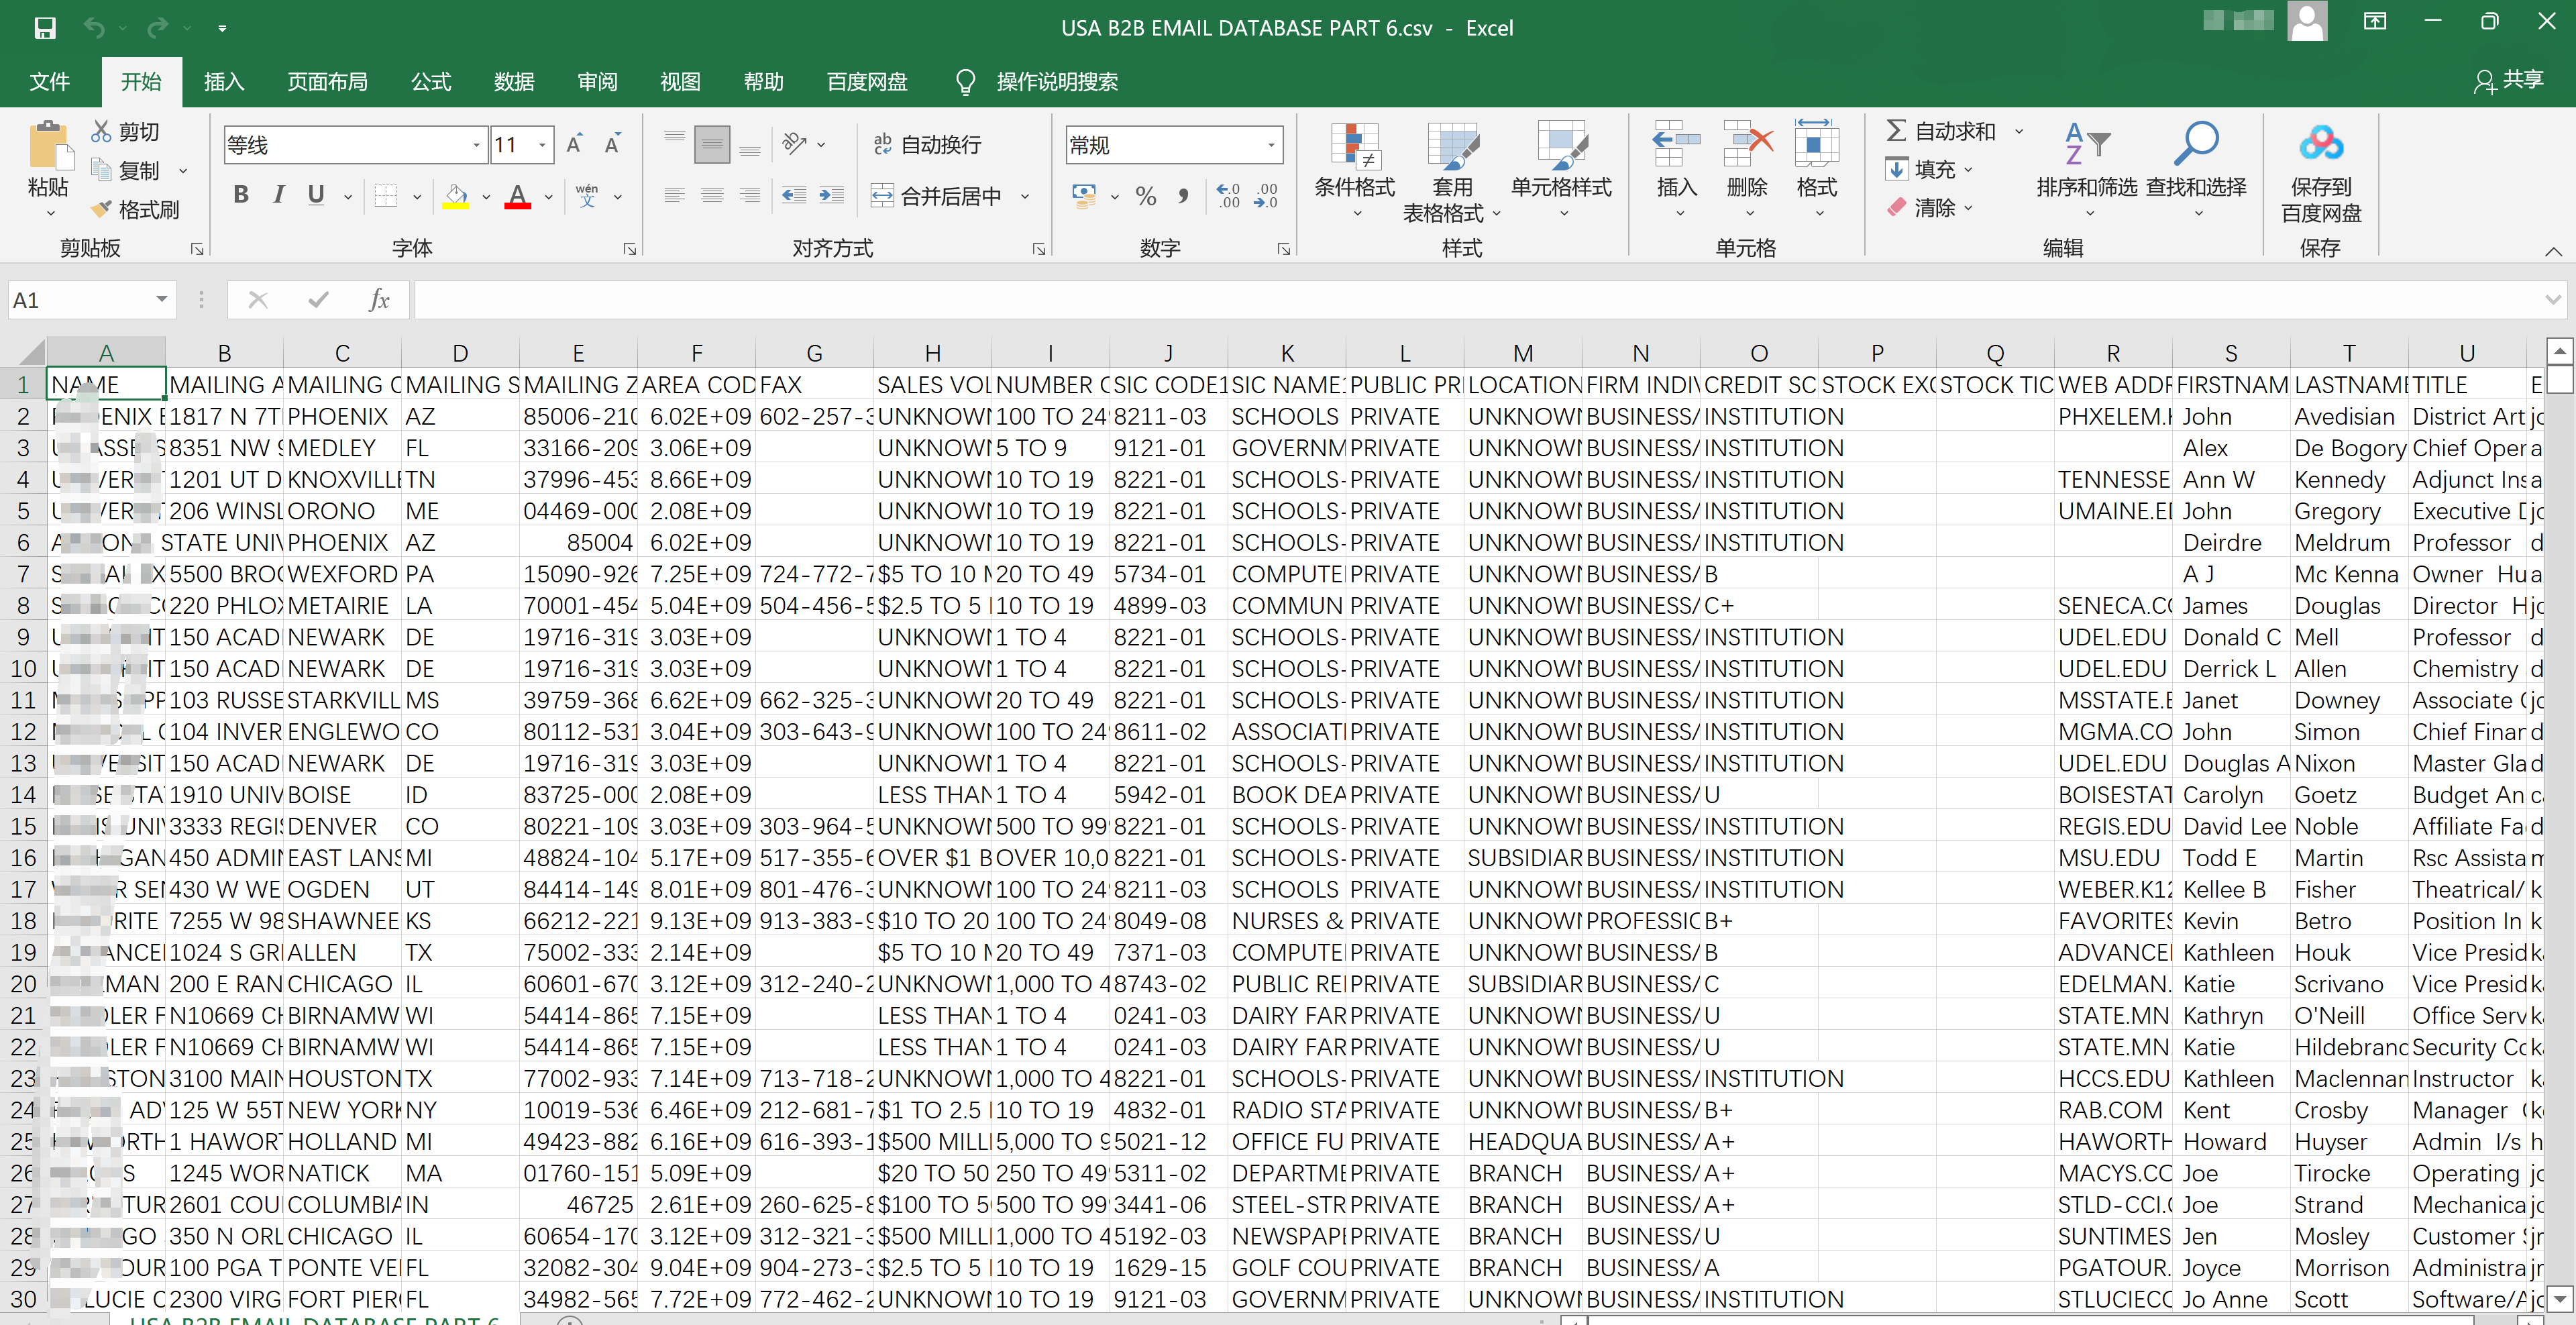
Task: Toggle center alignment
Action: 712,195
